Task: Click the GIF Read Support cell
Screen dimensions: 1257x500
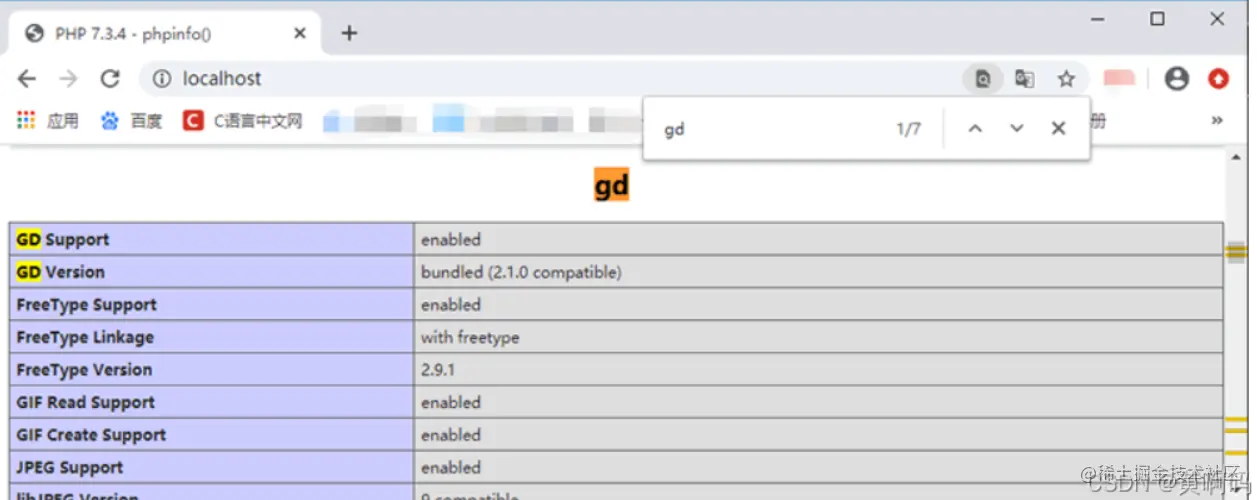Action: coord(212,403)
